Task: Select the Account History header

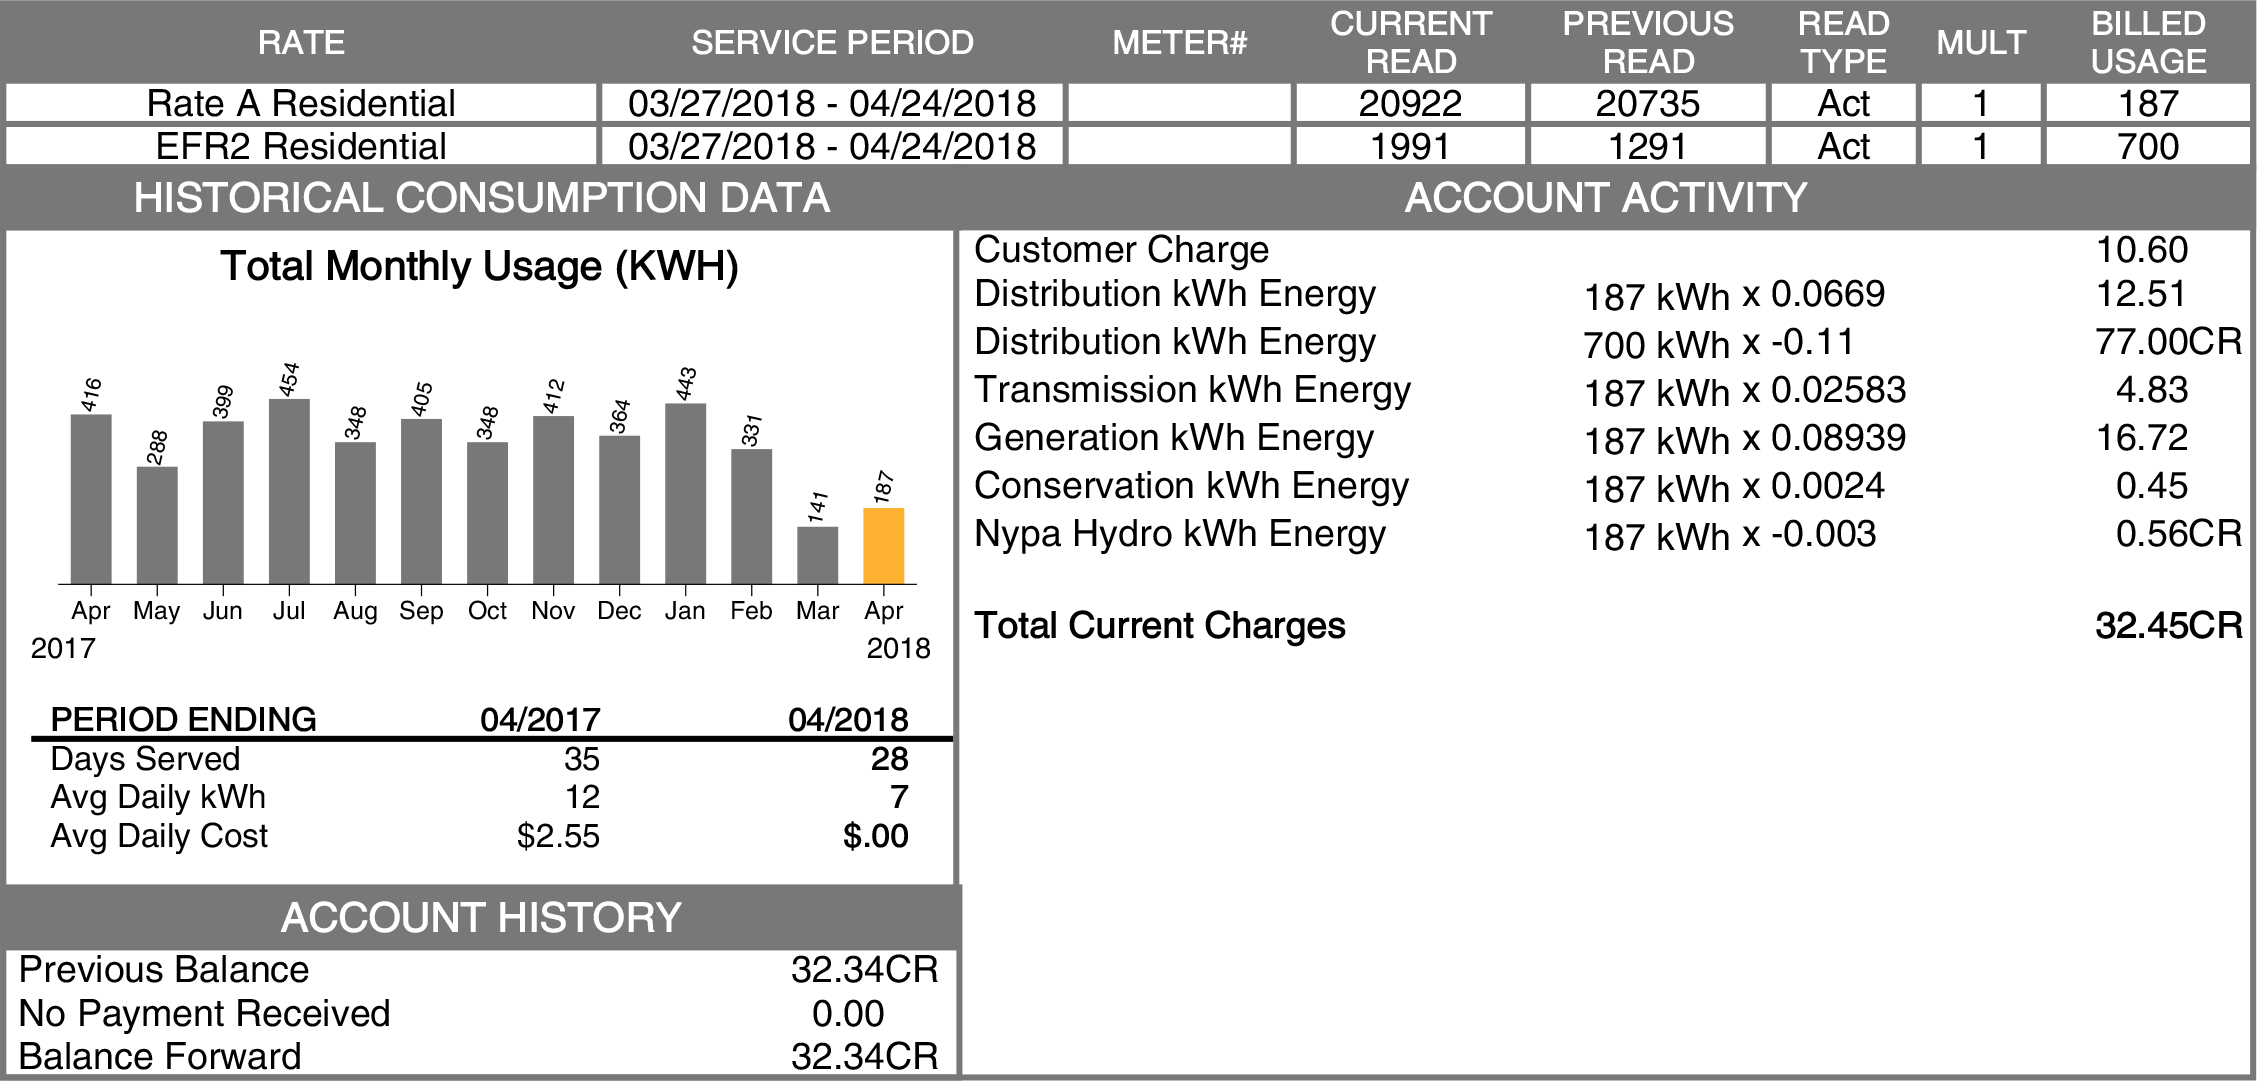Action: coord(481,917)
